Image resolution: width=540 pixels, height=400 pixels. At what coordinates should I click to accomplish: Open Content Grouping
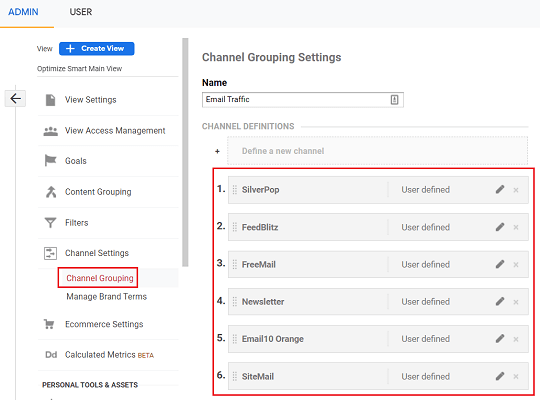(98, 192)
